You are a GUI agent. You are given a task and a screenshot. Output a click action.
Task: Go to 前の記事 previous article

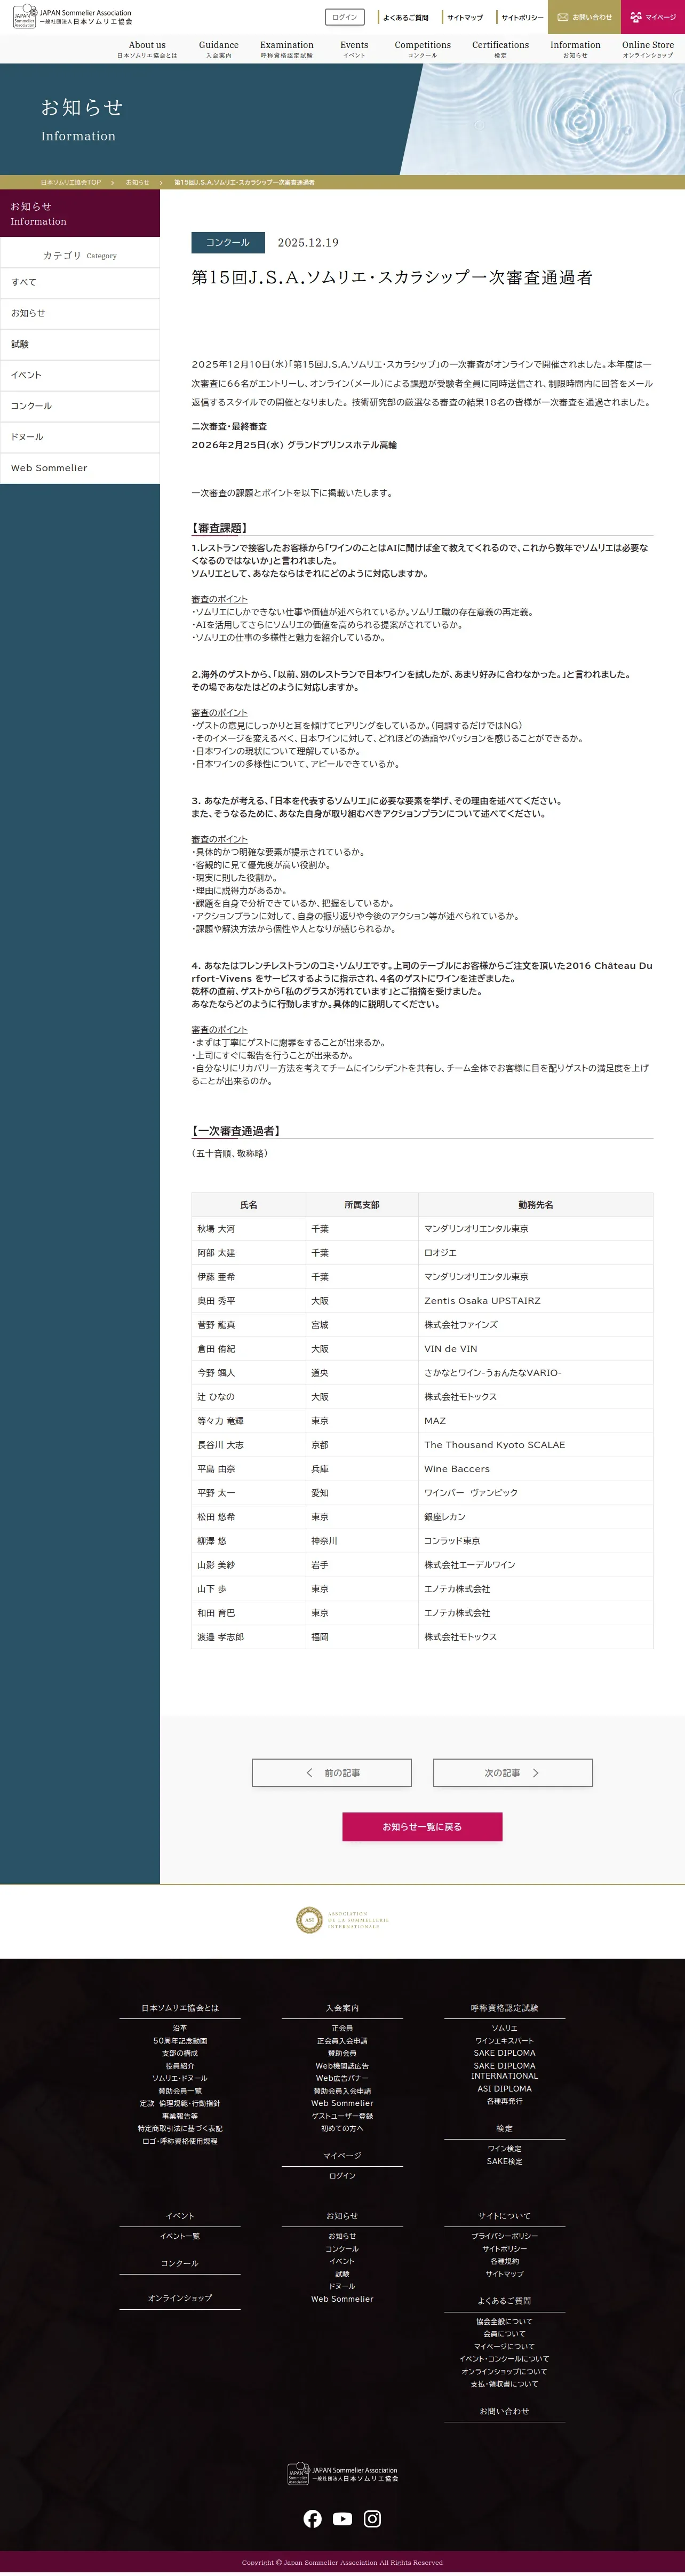332,1772
